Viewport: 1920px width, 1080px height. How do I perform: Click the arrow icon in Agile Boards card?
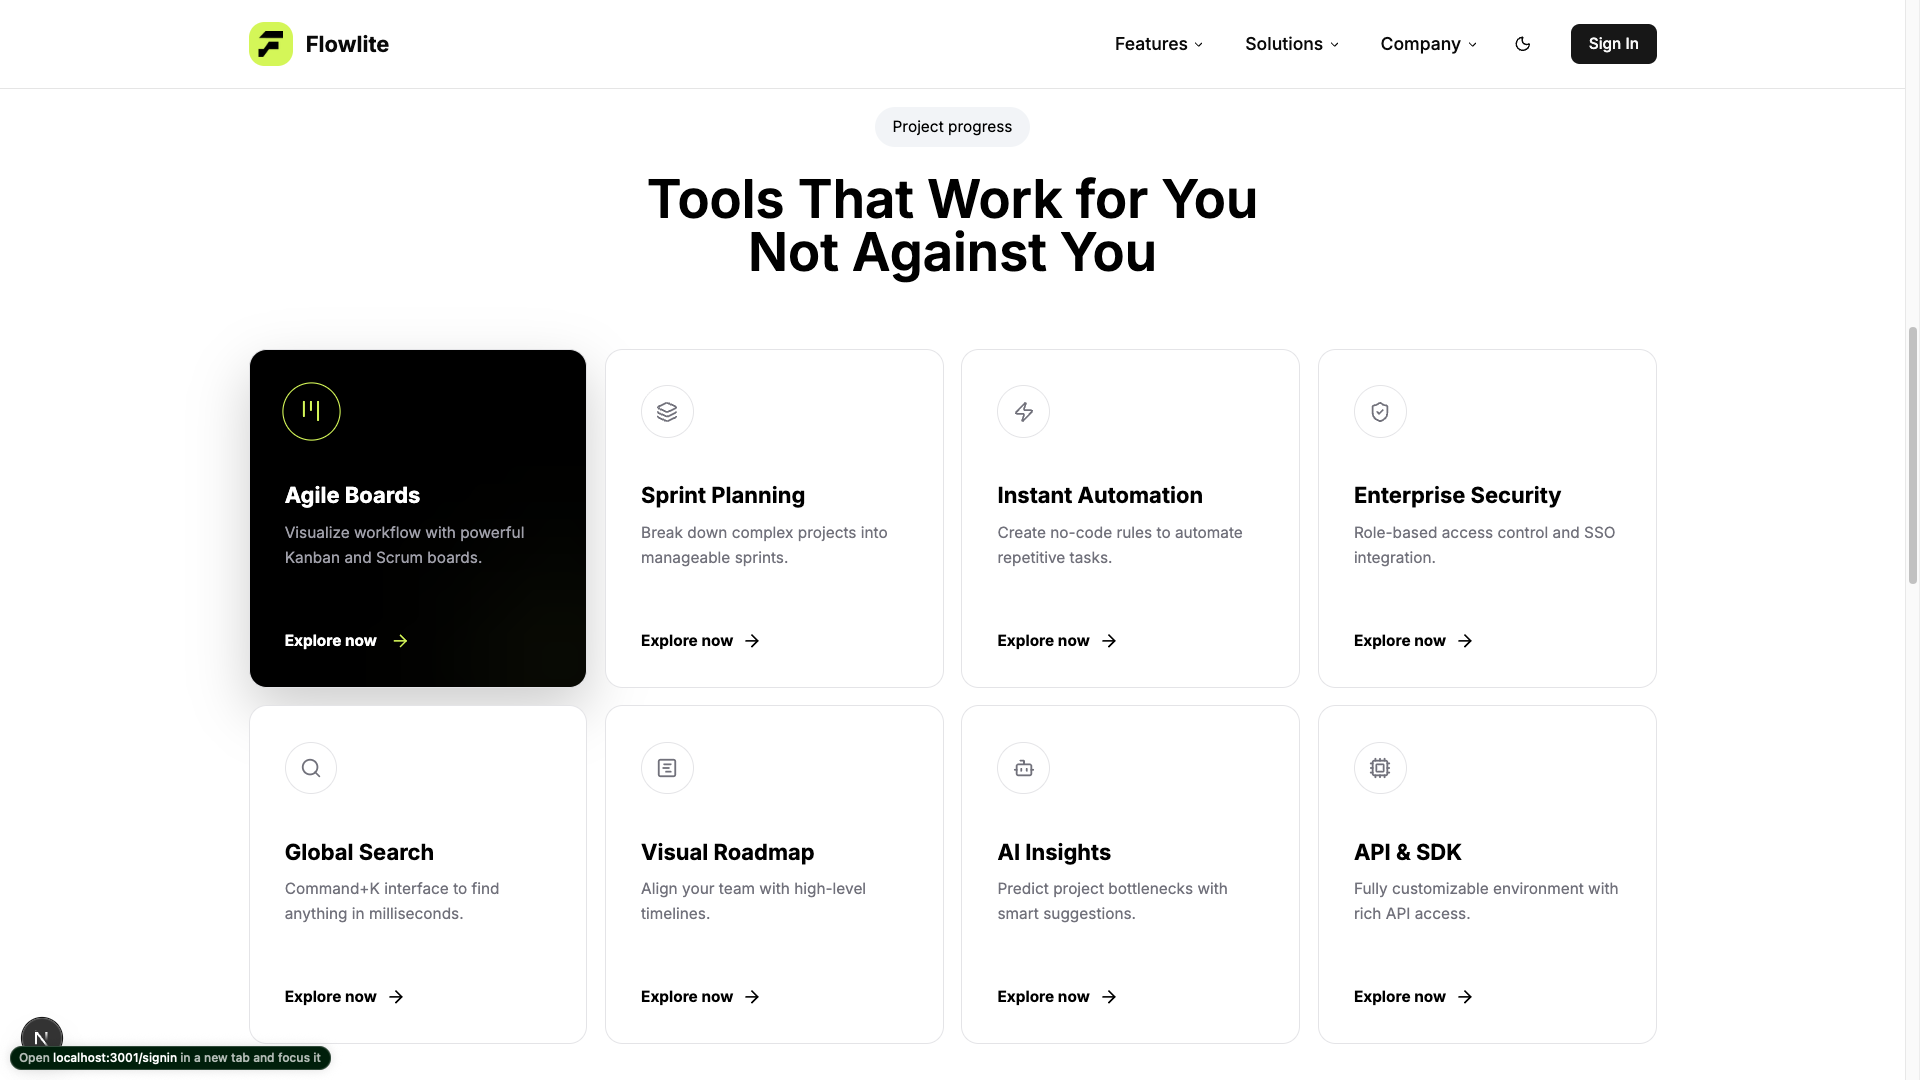400,641
